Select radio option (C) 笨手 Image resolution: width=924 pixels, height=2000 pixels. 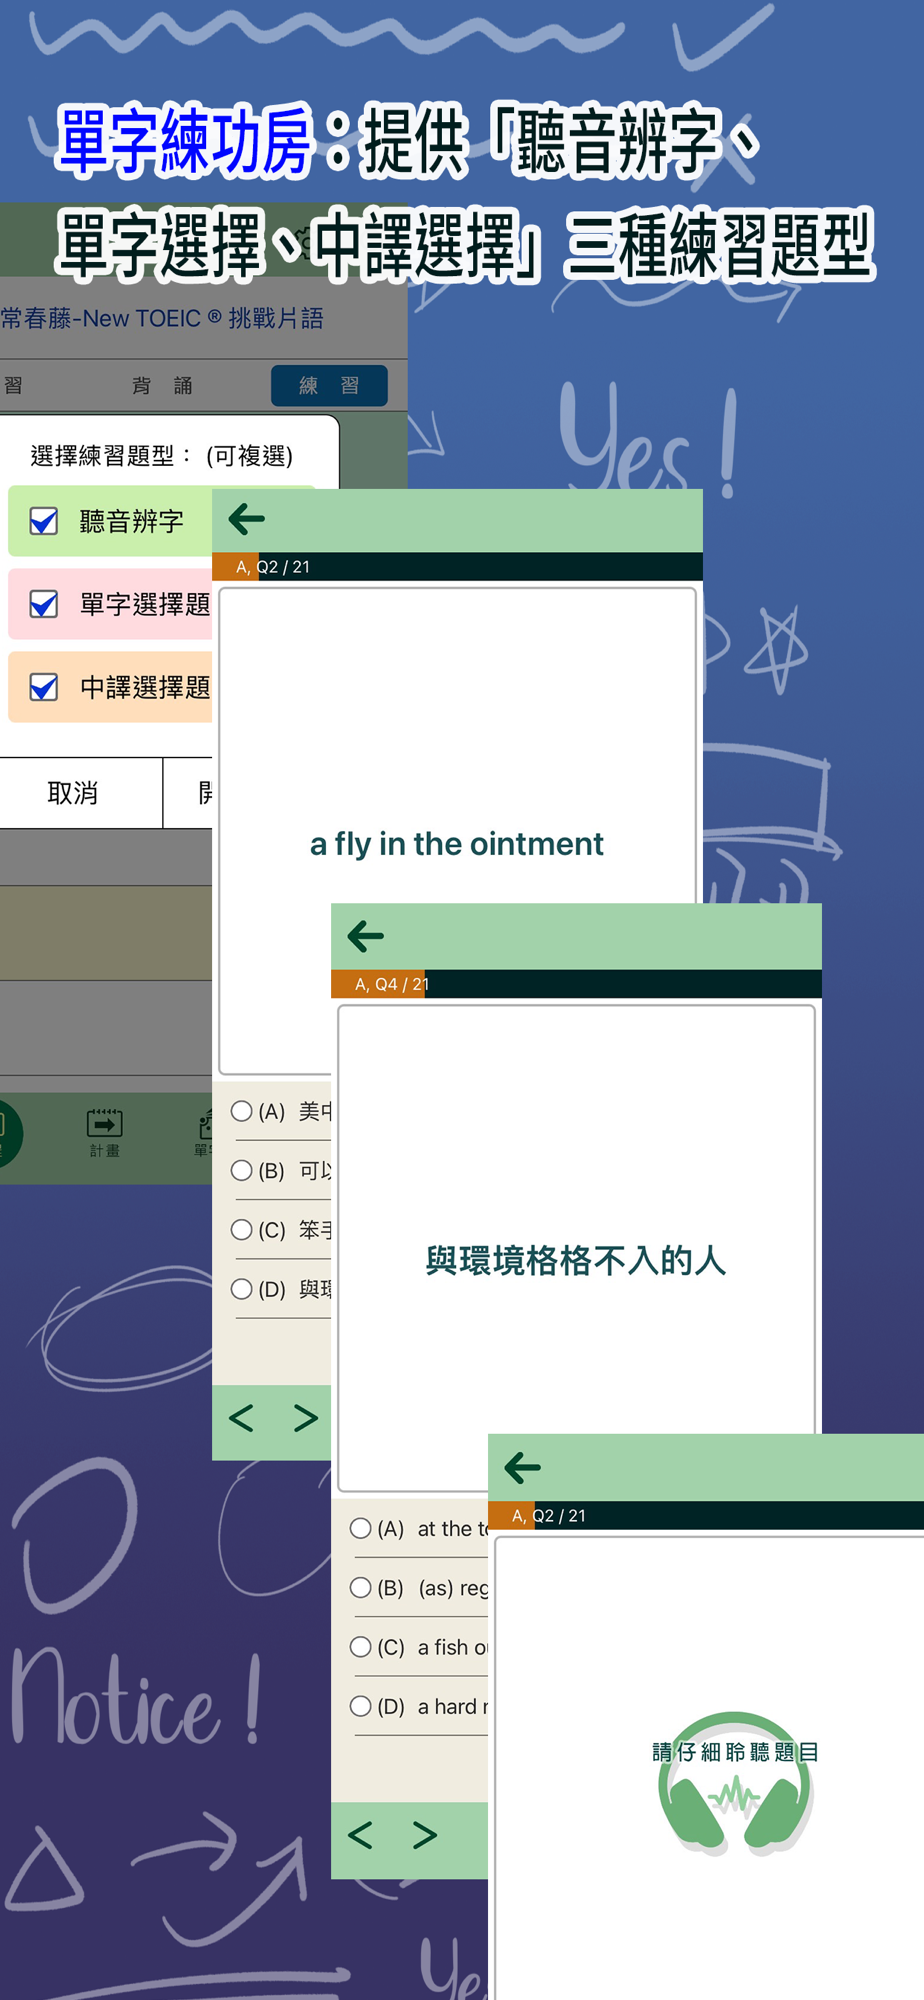pyautogui.click(x=241, y=1229)
